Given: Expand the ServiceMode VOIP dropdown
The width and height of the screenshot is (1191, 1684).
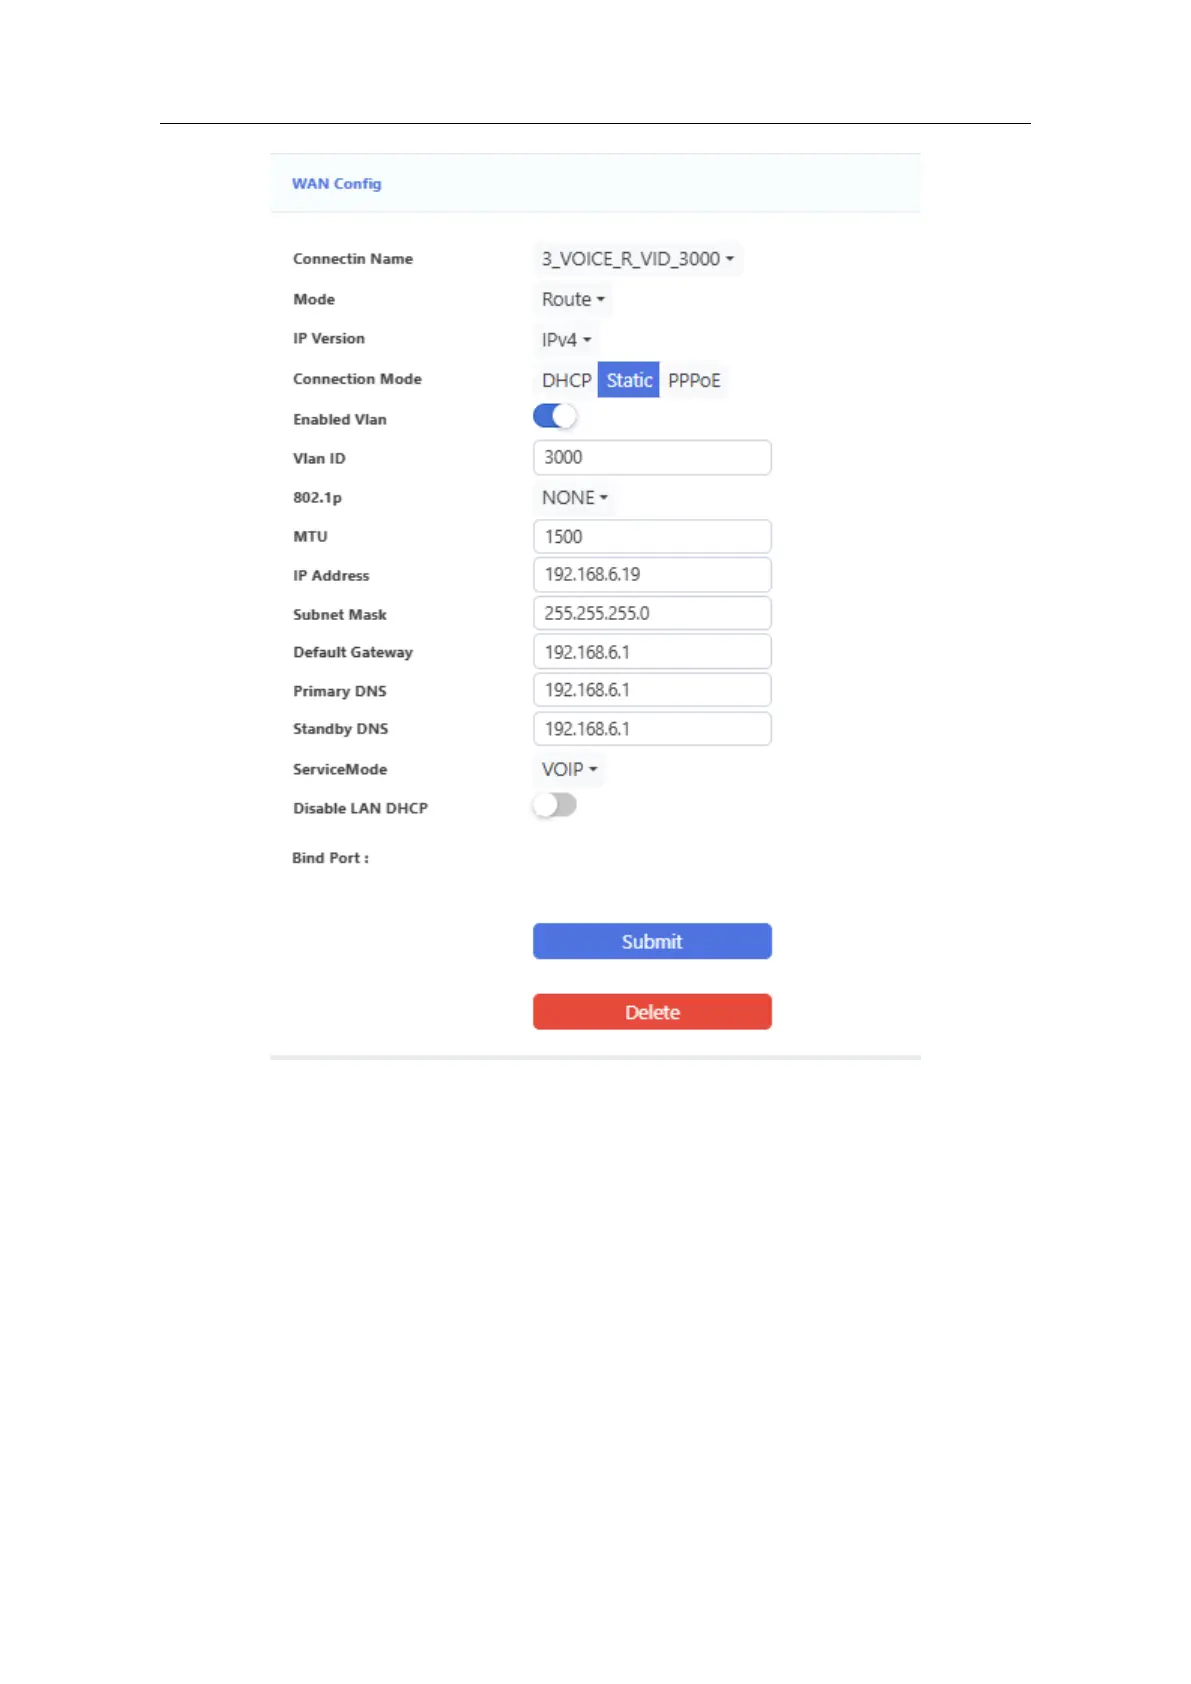Looking at the screenshot, I should [x=569, y=769].
